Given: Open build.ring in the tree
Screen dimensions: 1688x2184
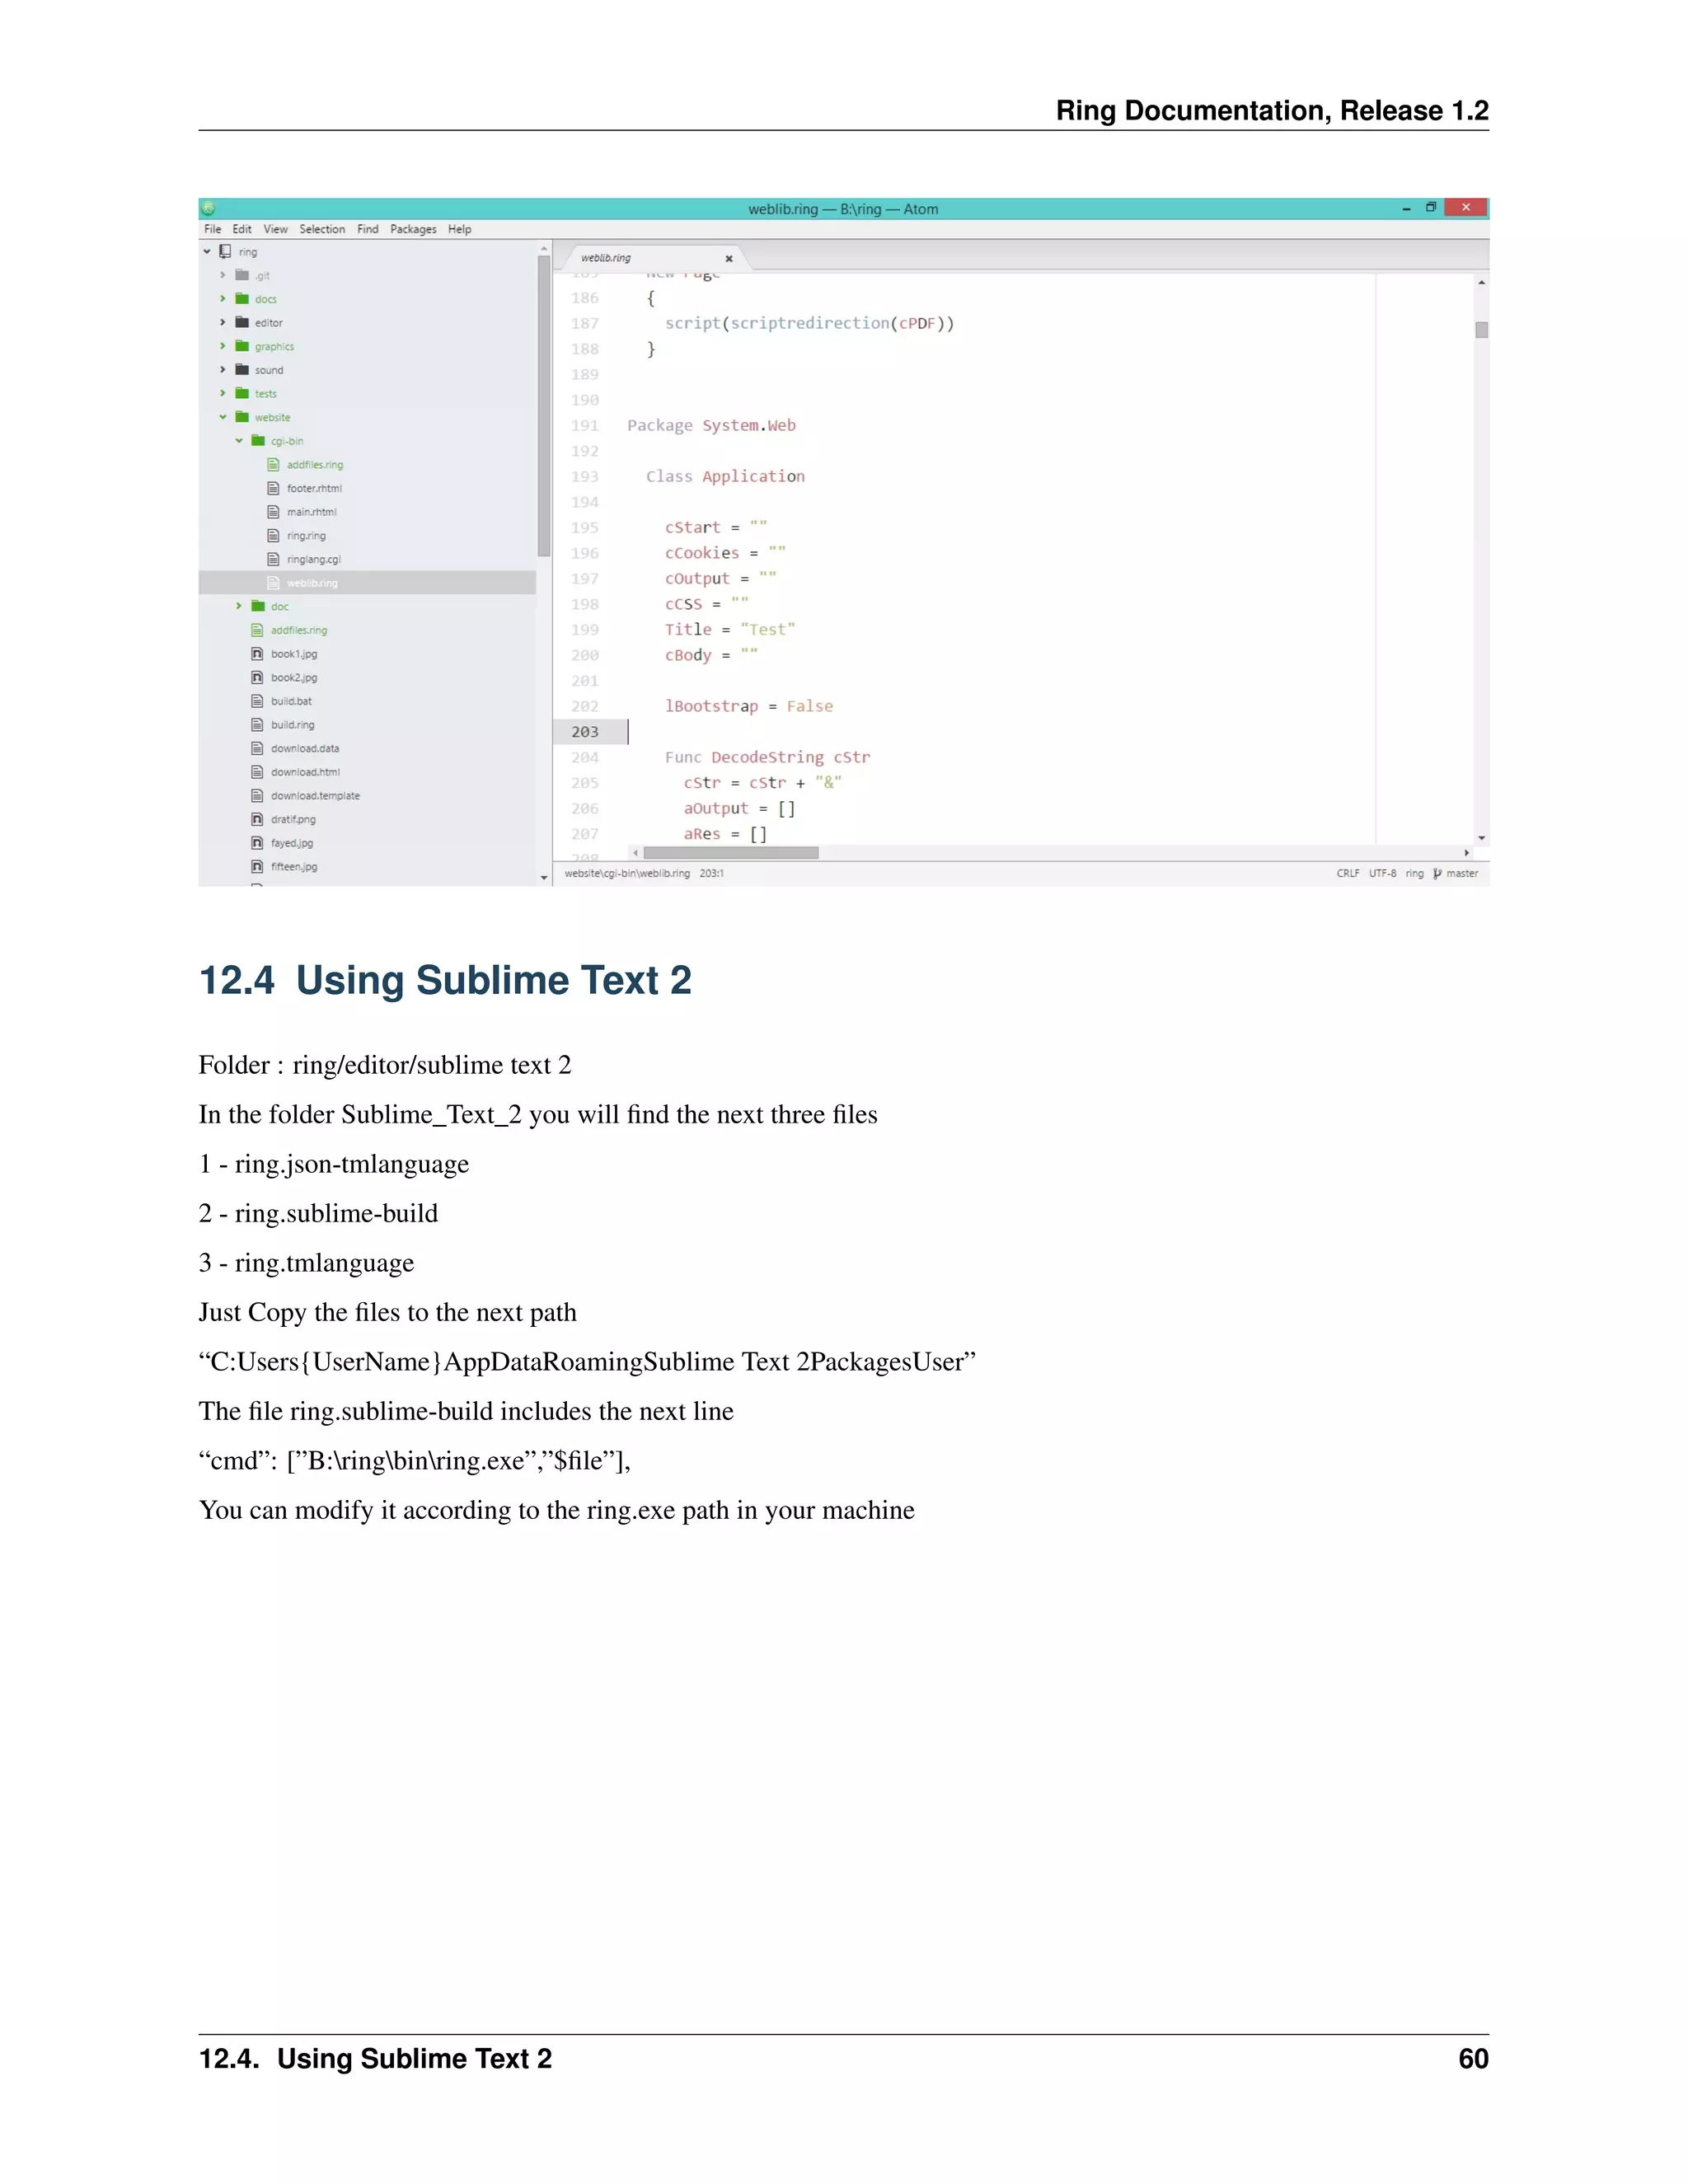Looking at the screenshot, I should coord(292,725).
